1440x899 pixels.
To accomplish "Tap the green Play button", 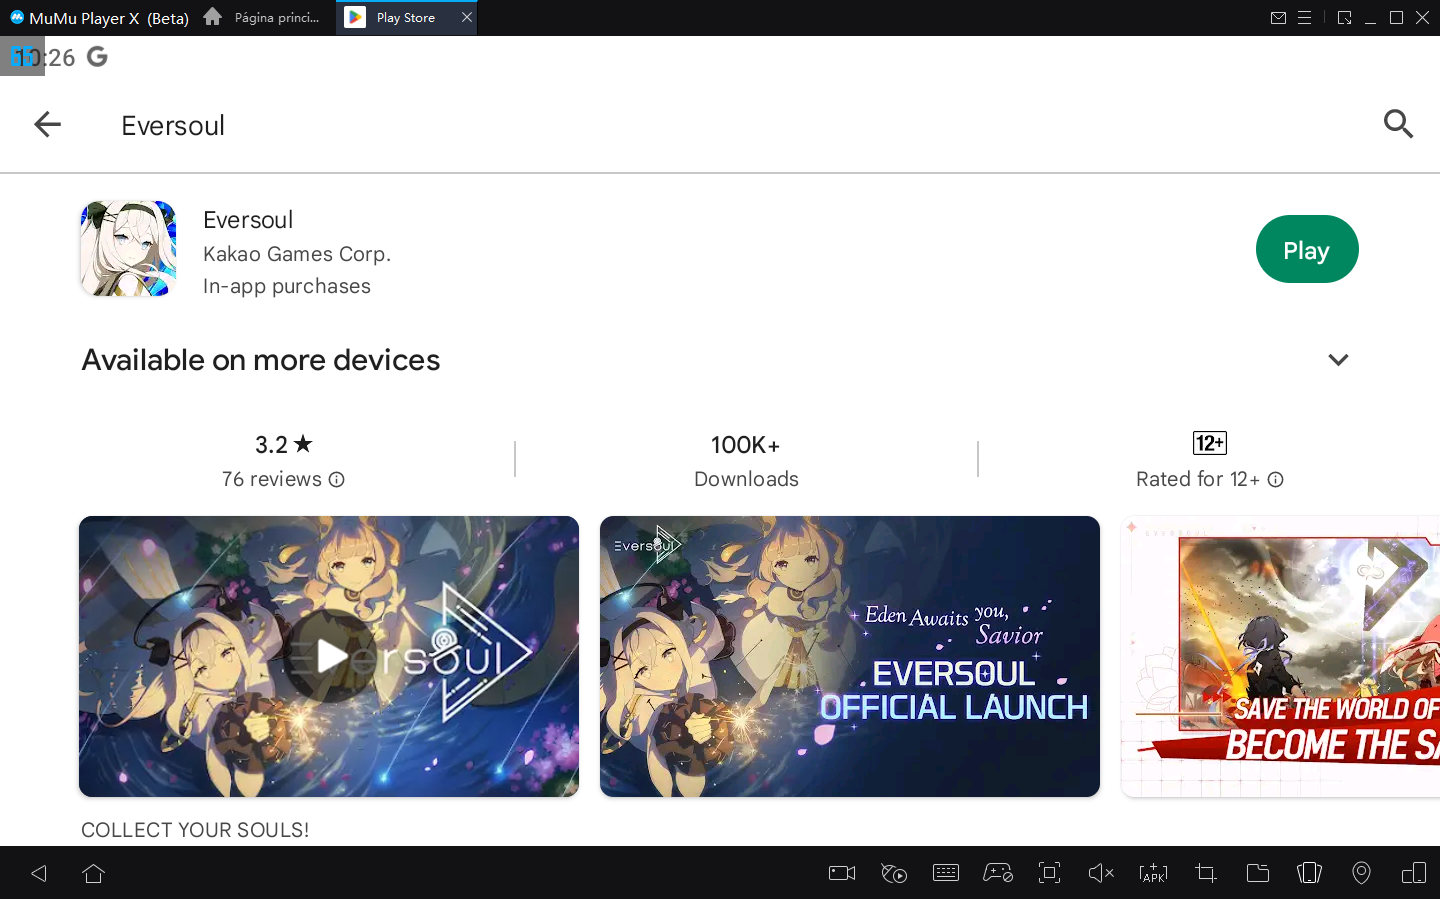I will pos(1306,249).
